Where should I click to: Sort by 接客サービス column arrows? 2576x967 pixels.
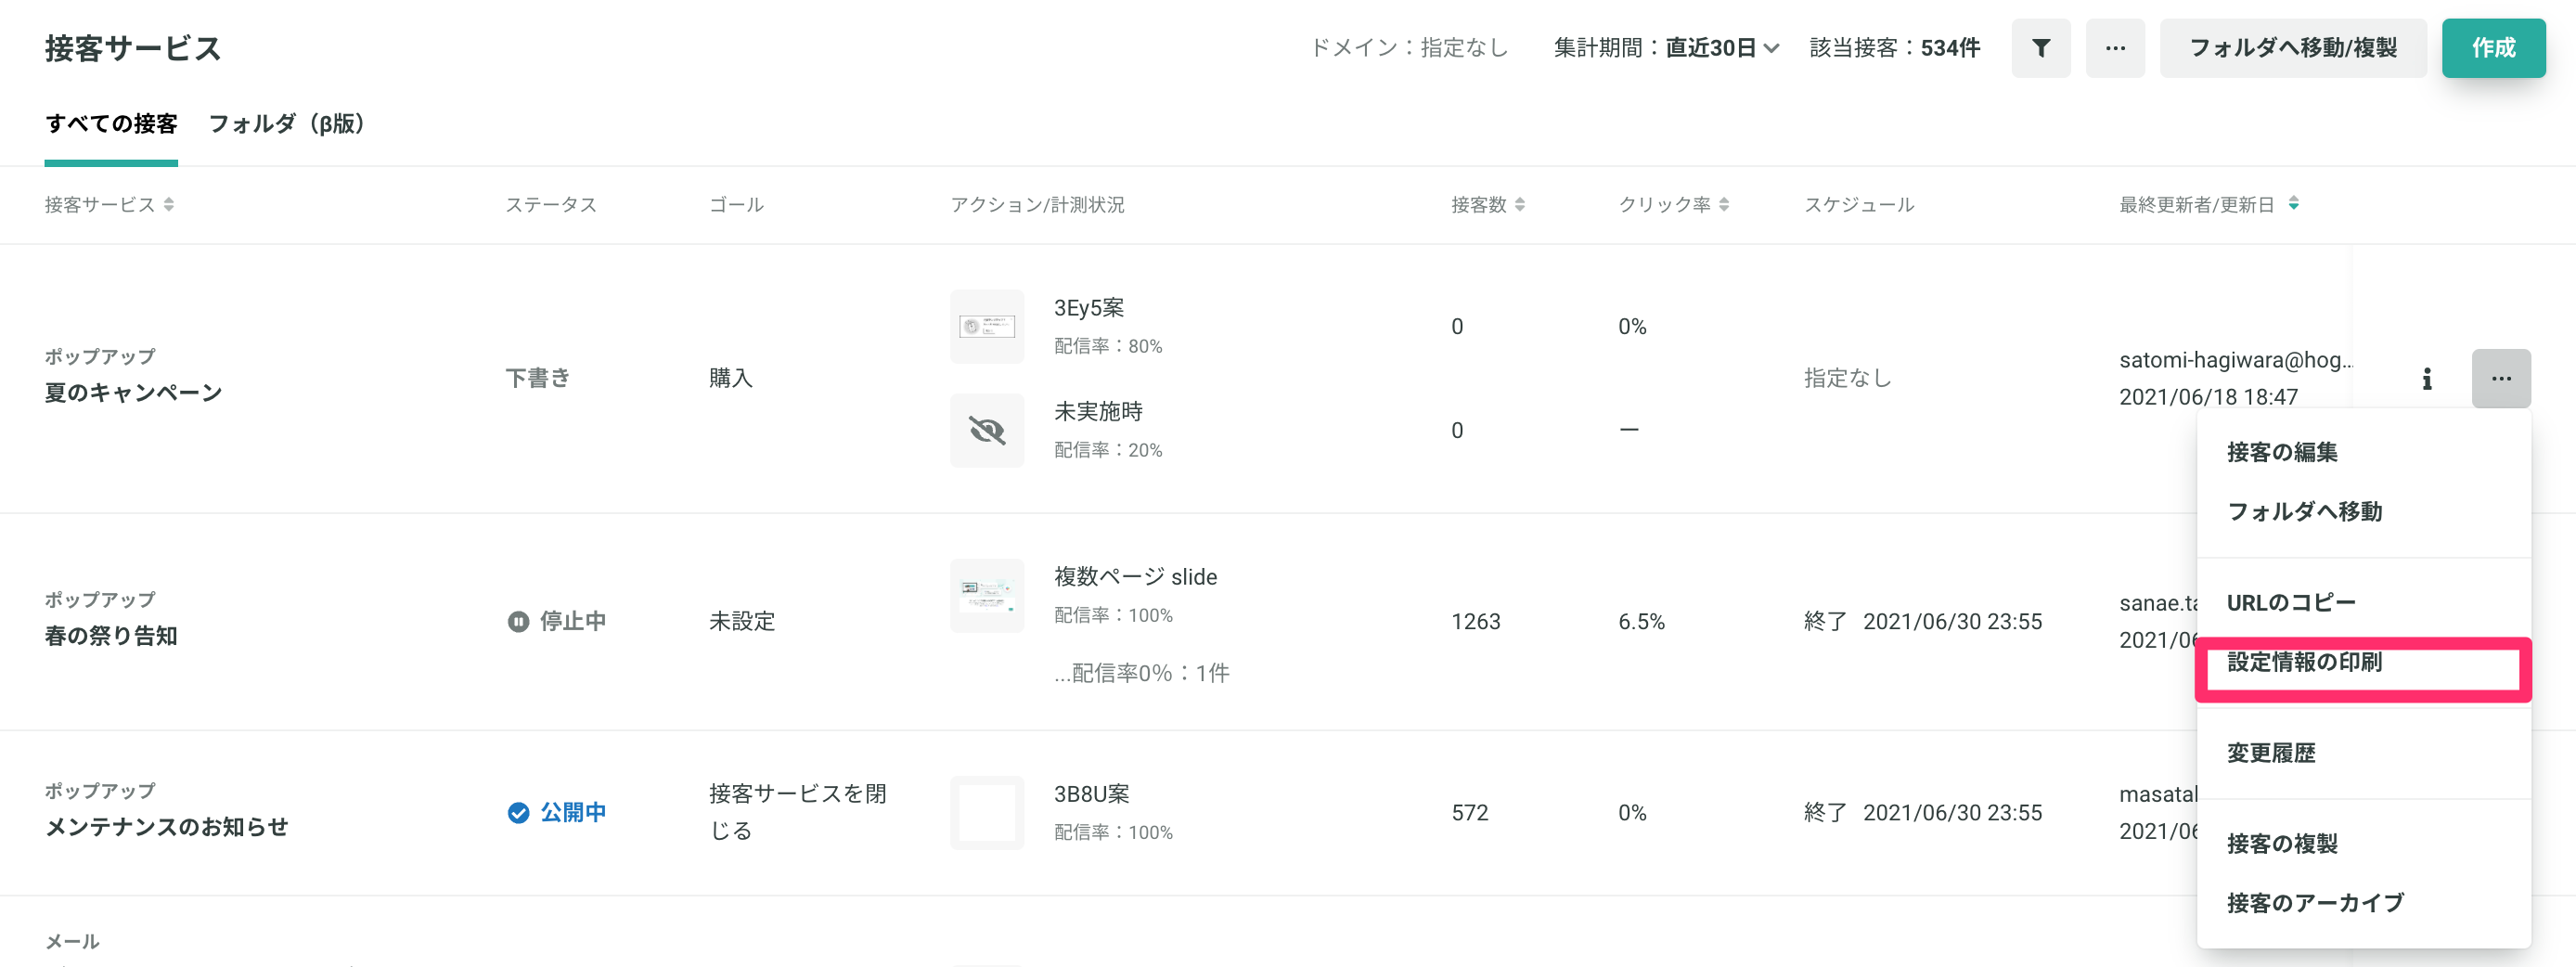pyautogui.click(x=169, y=205)
